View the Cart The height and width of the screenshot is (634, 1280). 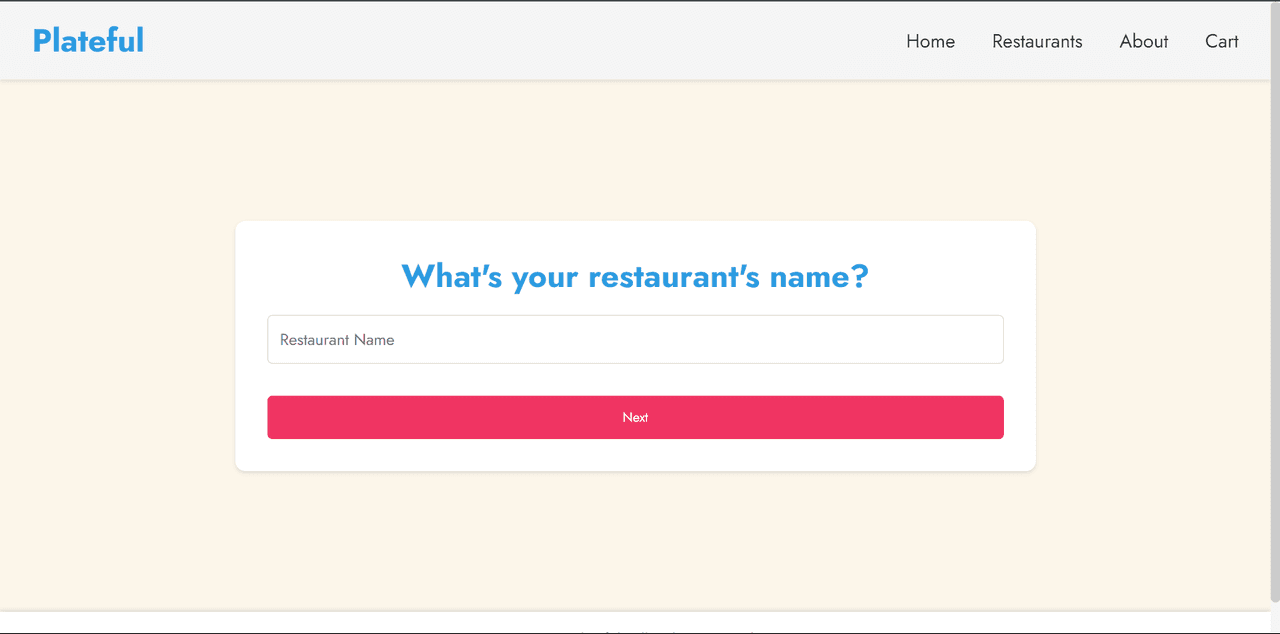pos(1222,41)
